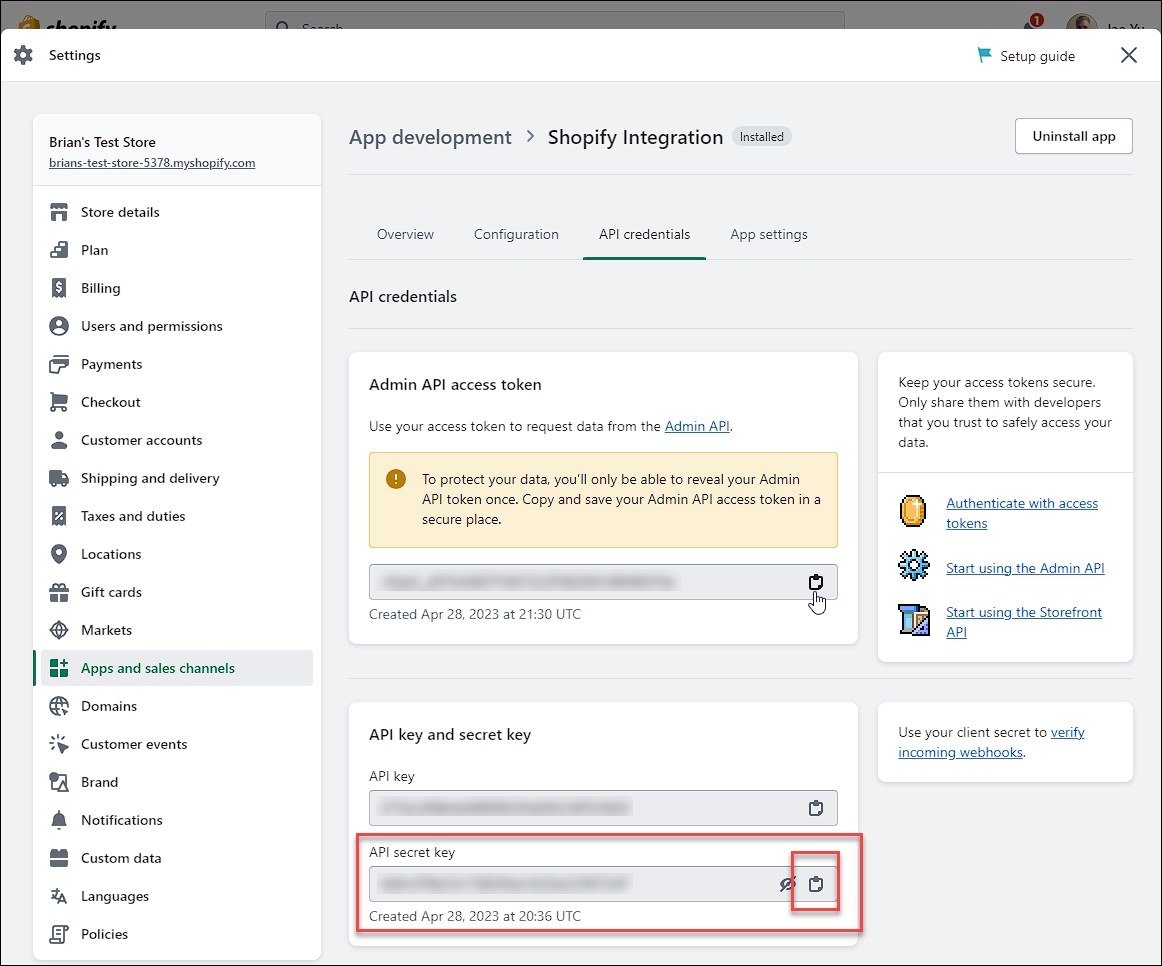Click the 'Admin API access token' heading
This screenshot has height=966, width=1162.
pyautogui.click(x=455, y=384)
